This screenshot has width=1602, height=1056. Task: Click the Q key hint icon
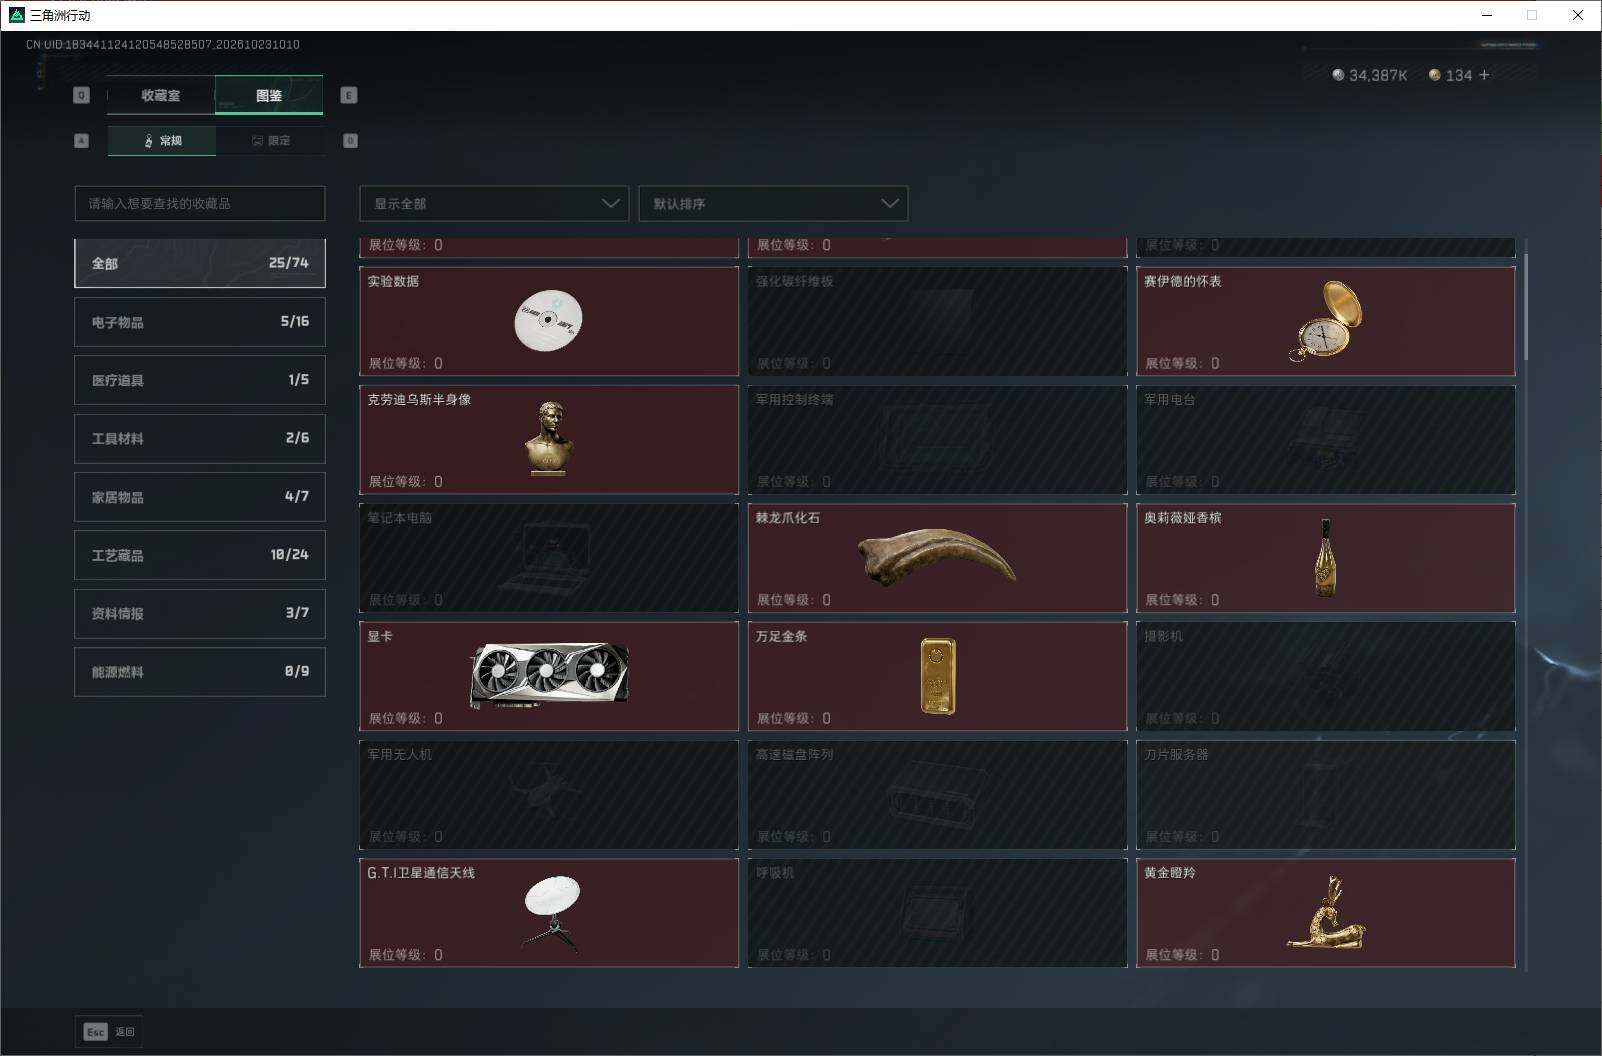[82, 95]
